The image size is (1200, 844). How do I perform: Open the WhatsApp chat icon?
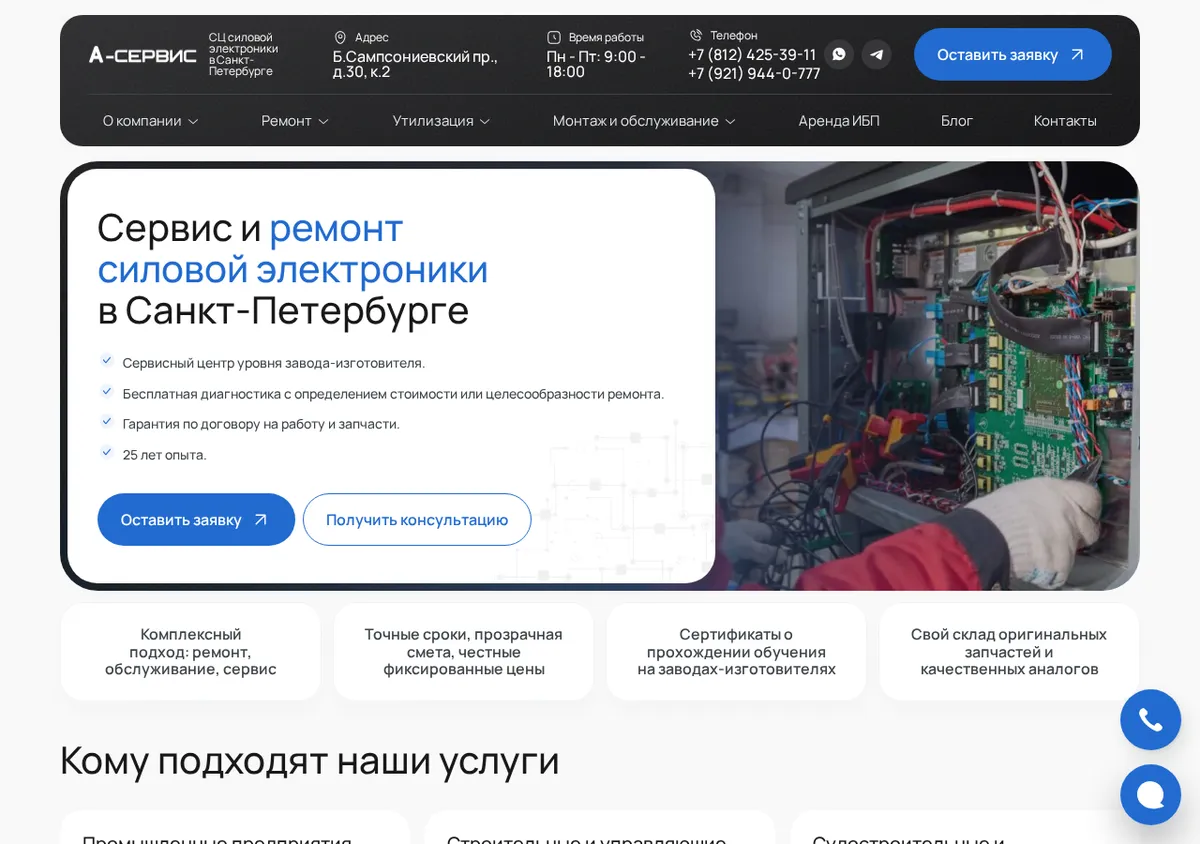coord(839,54)
